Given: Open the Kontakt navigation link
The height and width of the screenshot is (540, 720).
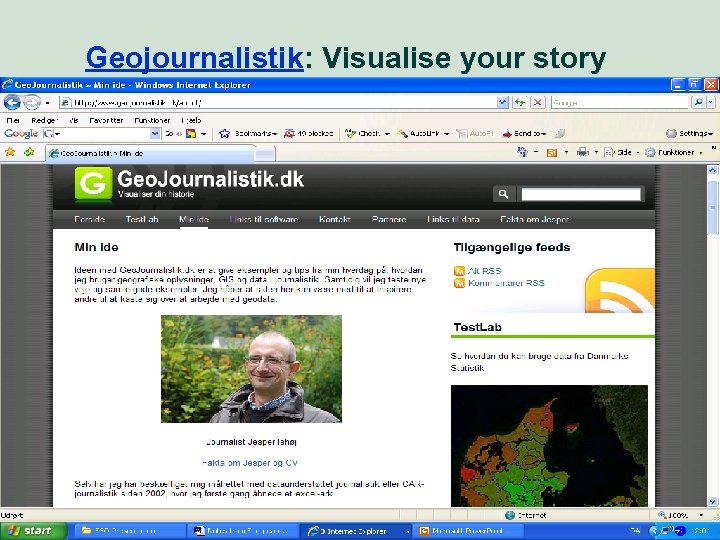Looking at the screenshot, I should (335, 219).
